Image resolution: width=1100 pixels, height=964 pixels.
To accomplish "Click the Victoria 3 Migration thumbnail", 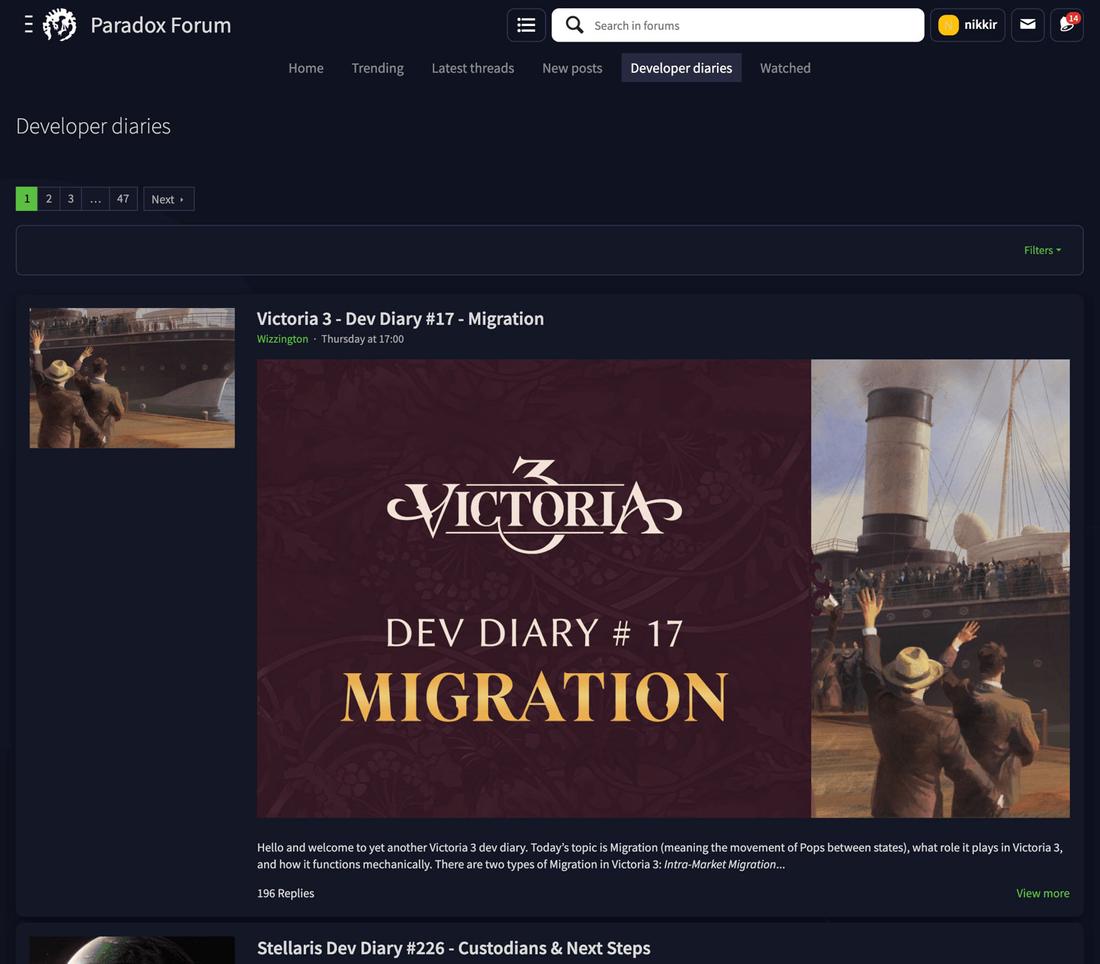I will tap(132, 378).
